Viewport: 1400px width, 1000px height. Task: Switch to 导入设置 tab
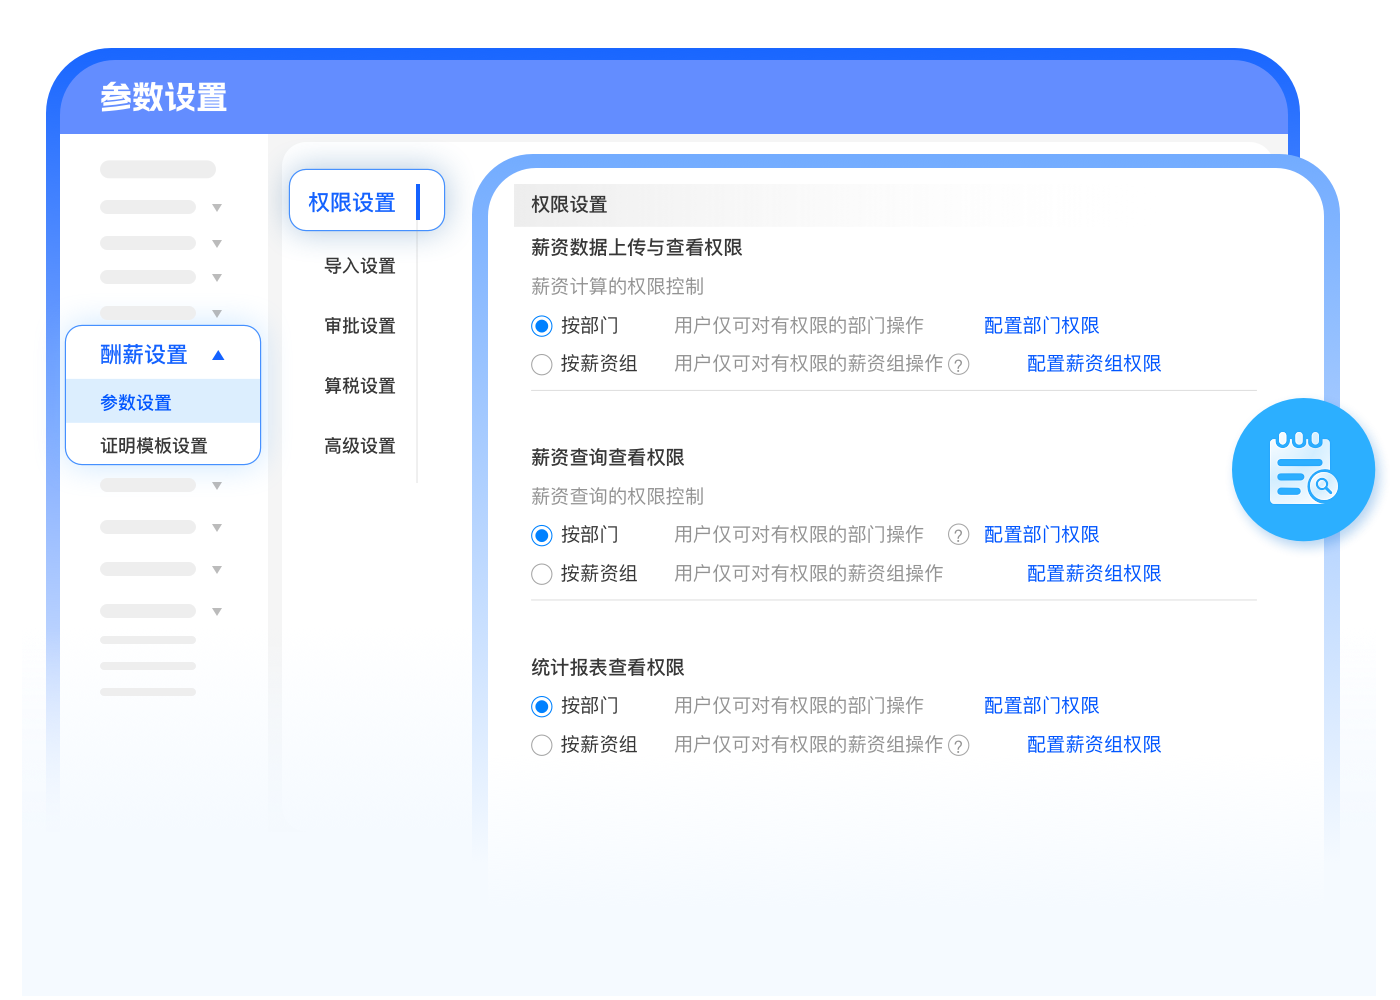[x=360, y=266]
